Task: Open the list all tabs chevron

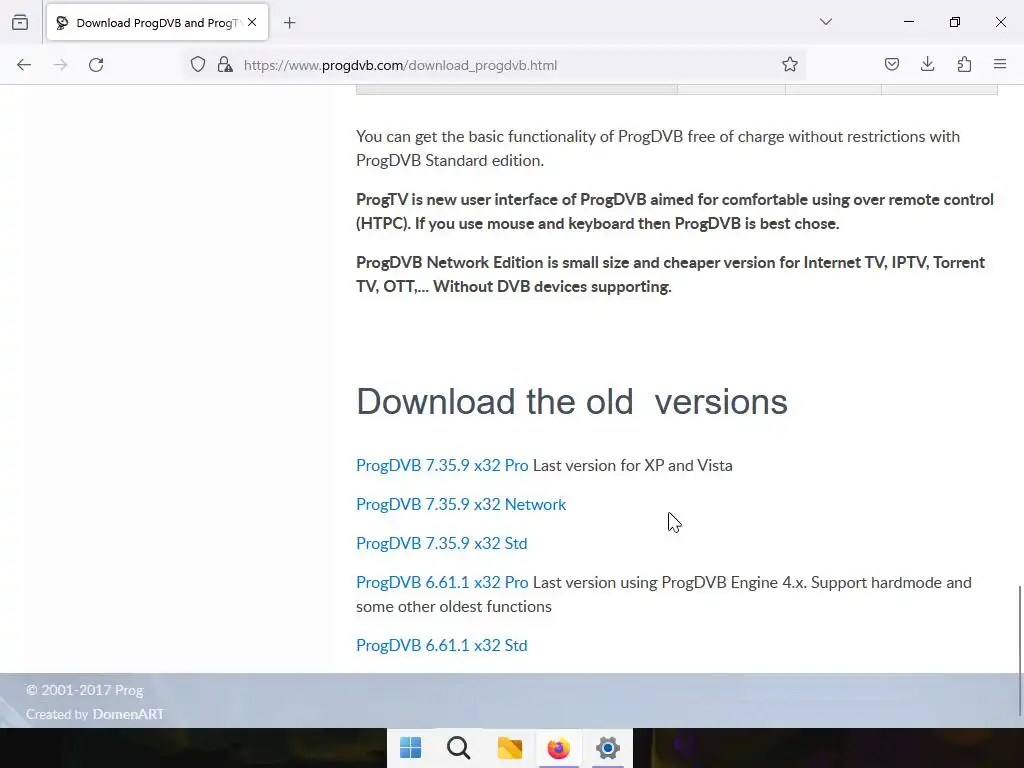Action: click(x=826, y=22)
